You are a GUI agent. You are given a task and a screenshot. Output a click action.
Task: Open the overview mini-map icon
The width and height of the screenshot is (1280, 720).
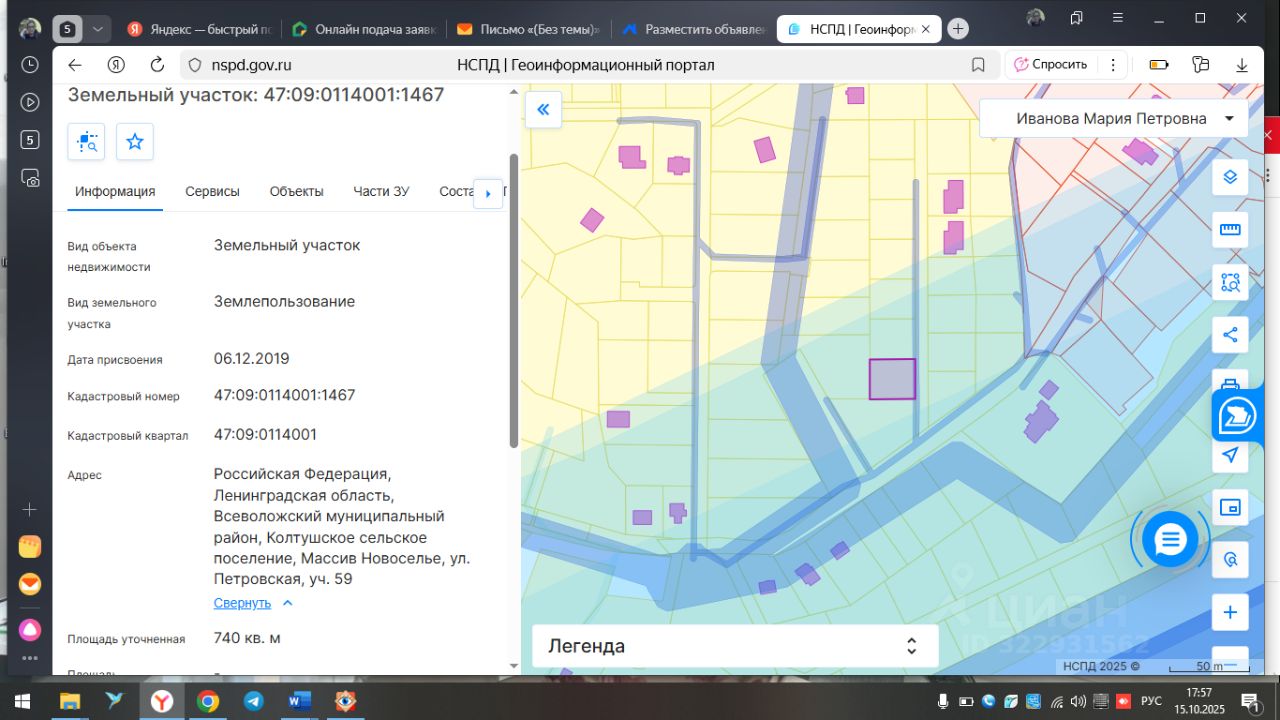point(1230,507)
